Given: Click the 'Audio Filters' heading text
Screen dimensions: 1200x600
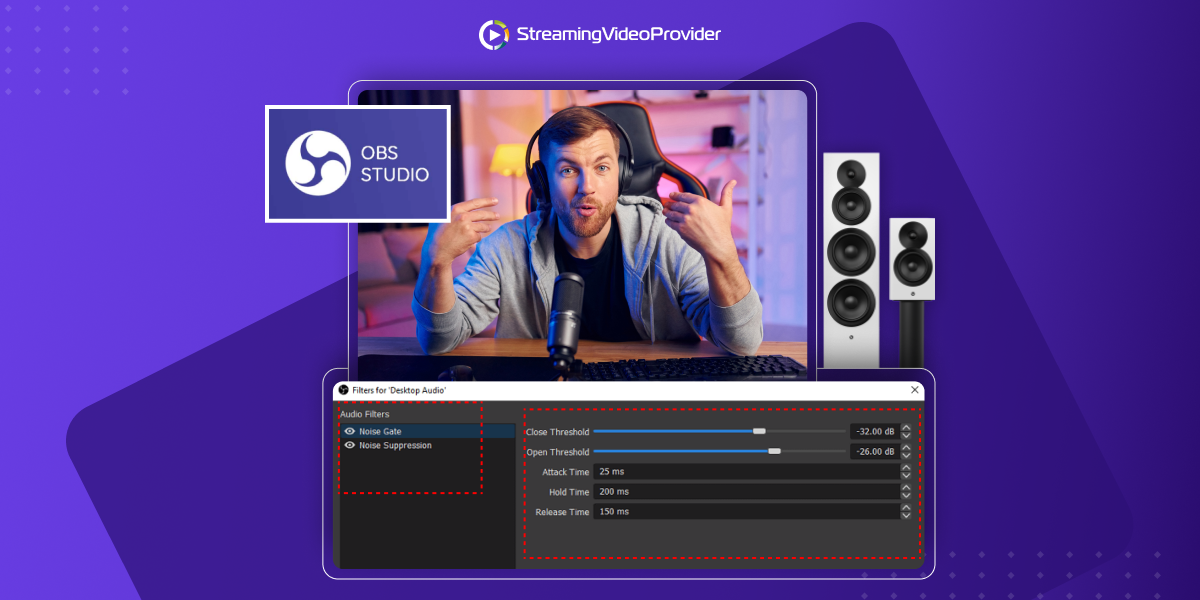Looking at the screenshot, I should 365,414.
